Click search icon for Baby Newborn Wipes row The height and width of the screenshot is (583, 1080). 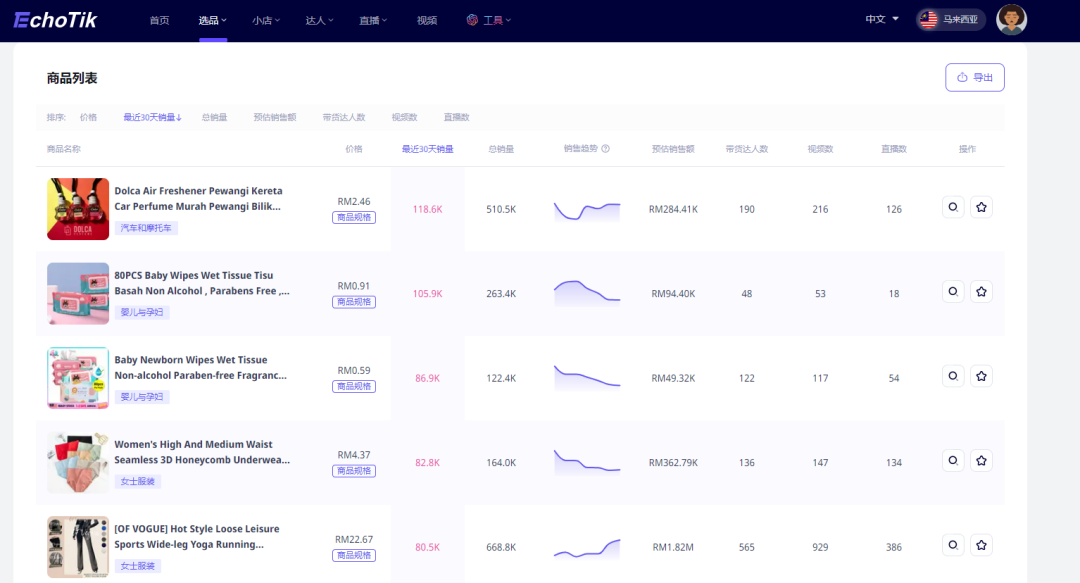coord(953,376)
